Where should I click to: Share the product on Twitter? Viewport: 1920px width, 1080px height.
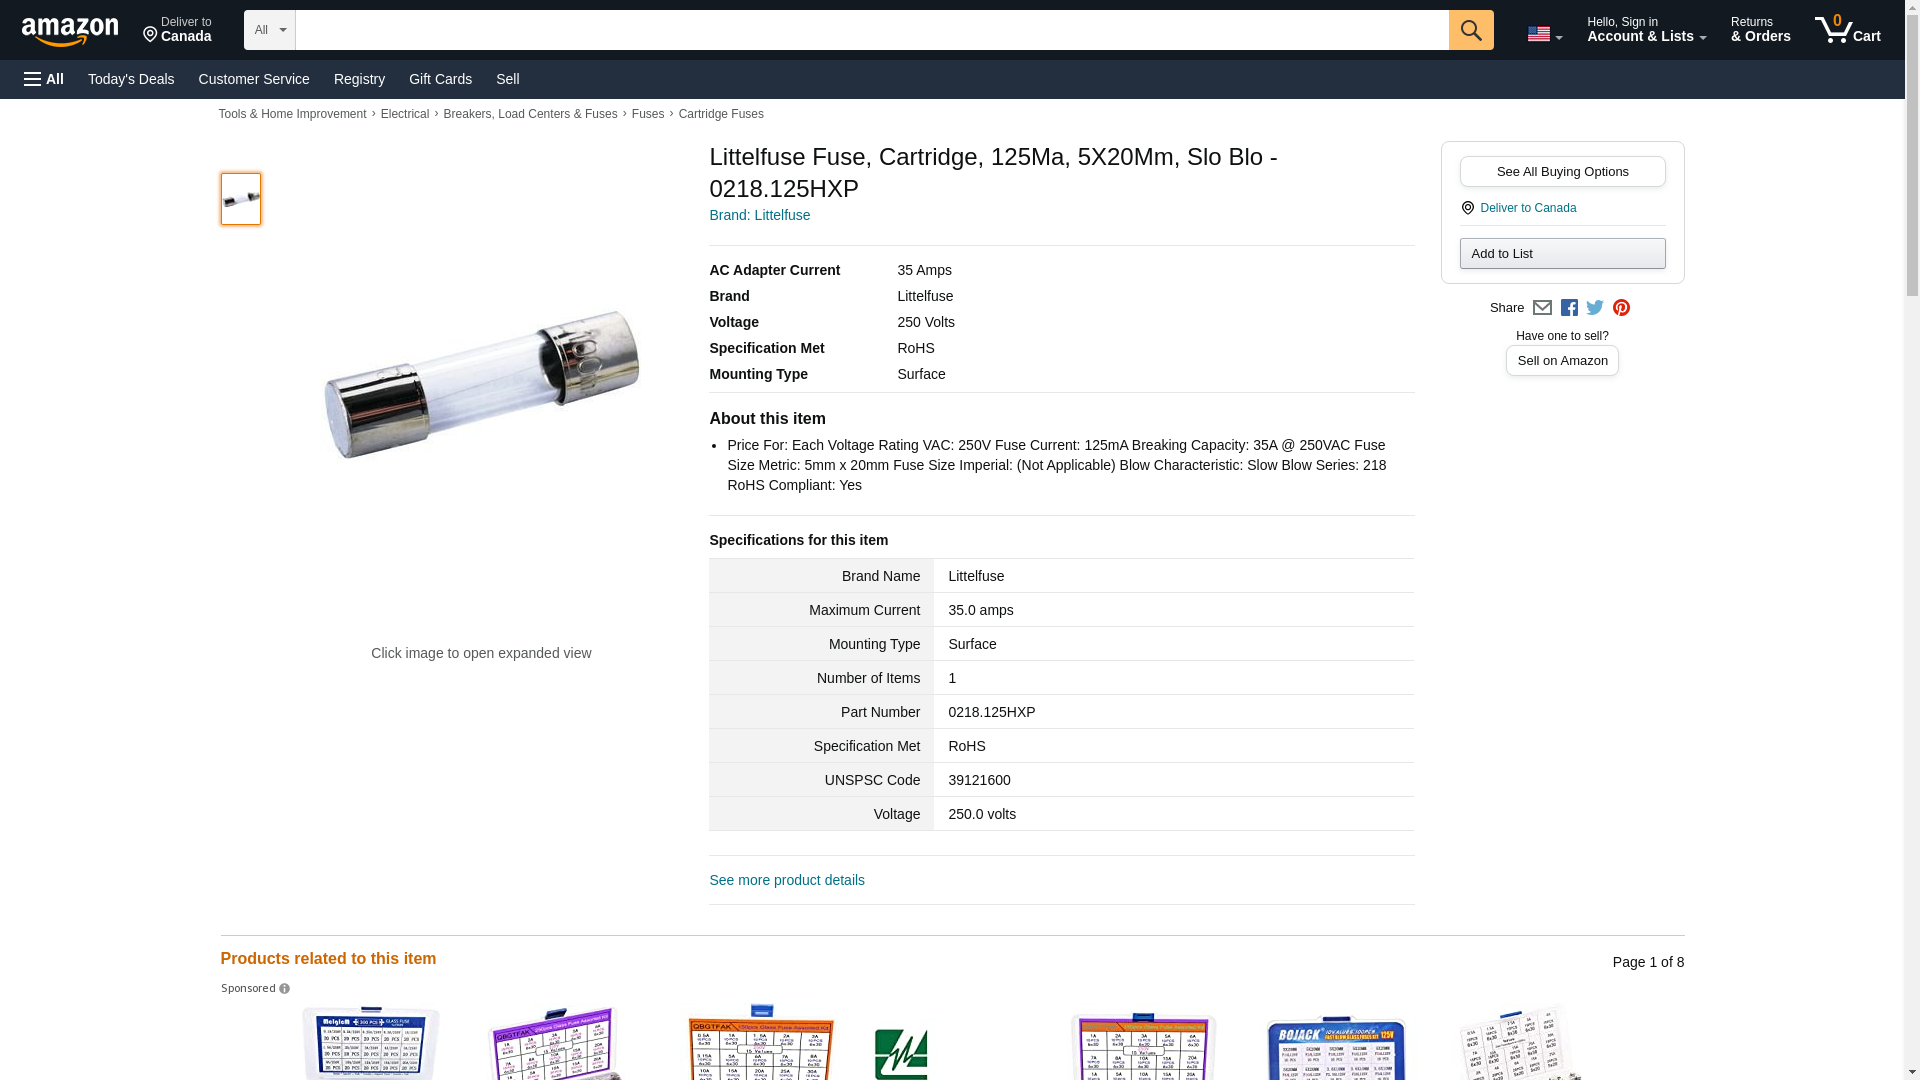(1595, 308)
